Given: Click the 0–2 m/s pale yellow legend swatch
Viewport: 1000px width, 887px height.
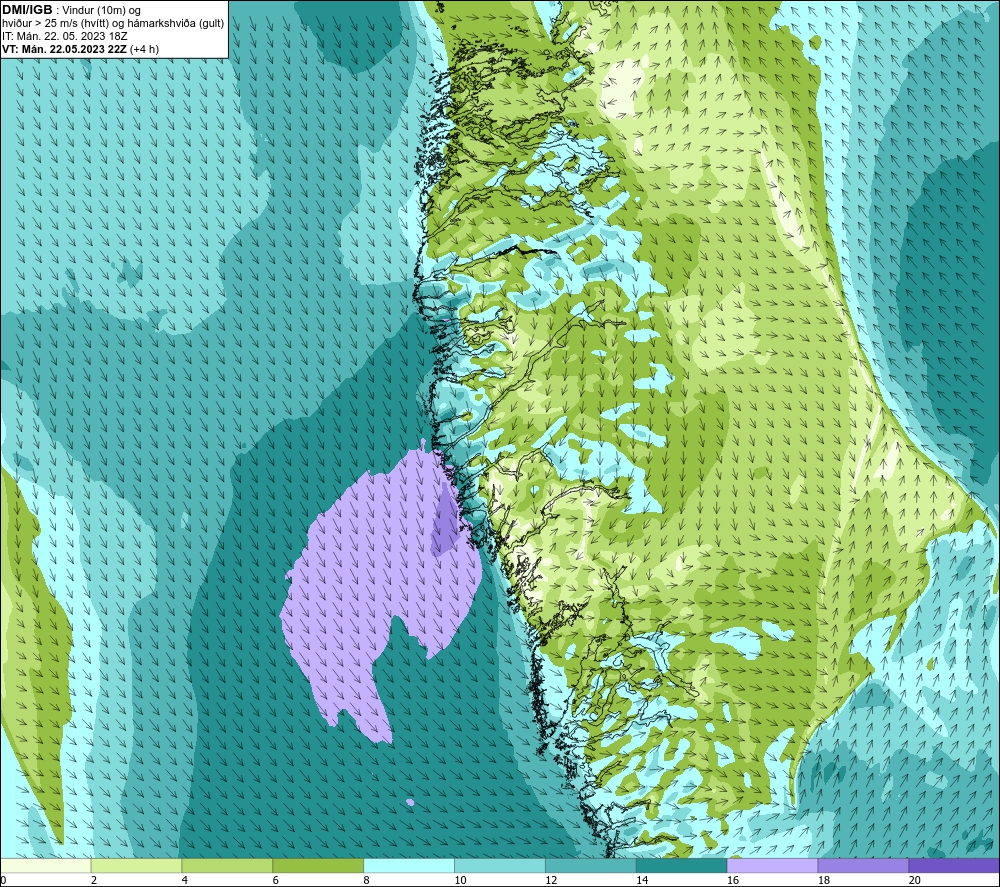Looking at the screenshot, I should 46,865.
